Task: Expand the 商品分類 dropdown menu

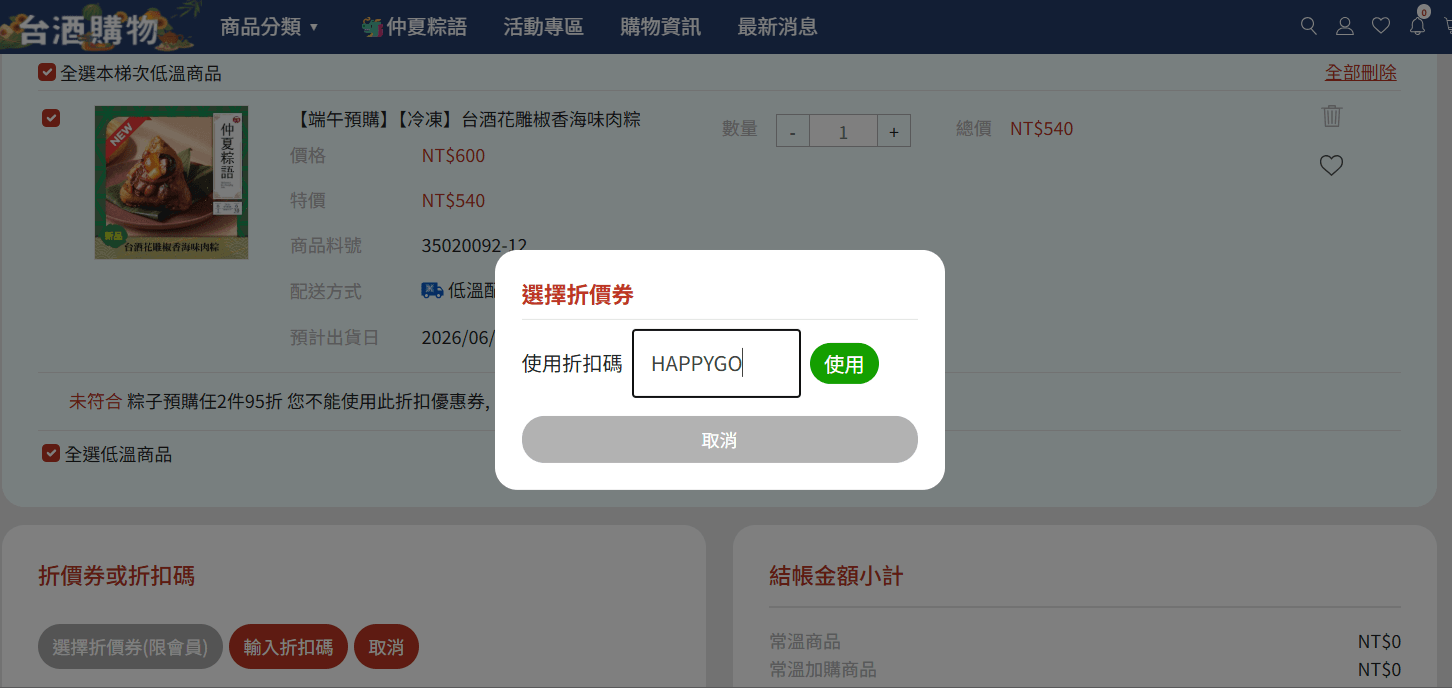Action: click(x=269, y=27)
